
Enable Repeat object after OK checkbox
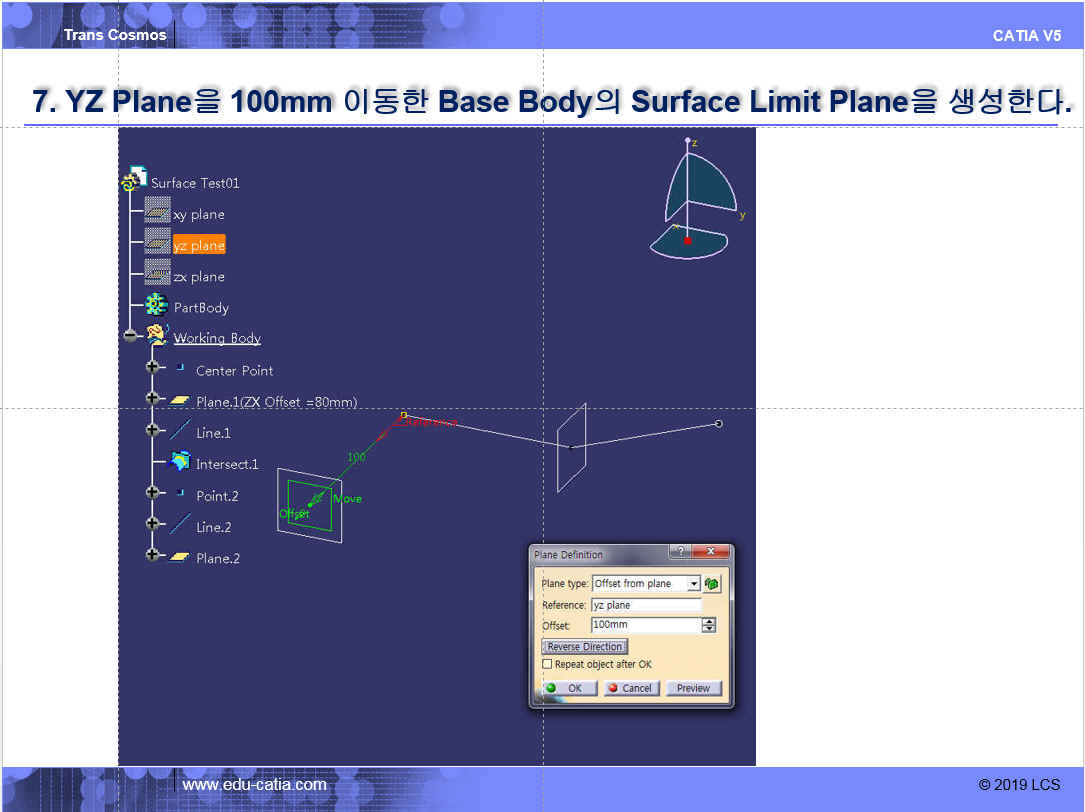click(x=547, y=664)
